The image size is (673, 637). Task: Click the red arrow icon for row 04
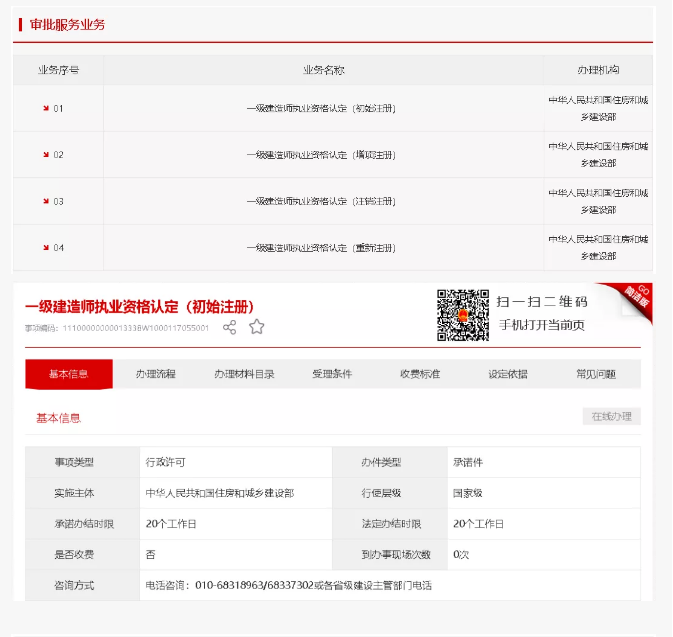(46, 247)
